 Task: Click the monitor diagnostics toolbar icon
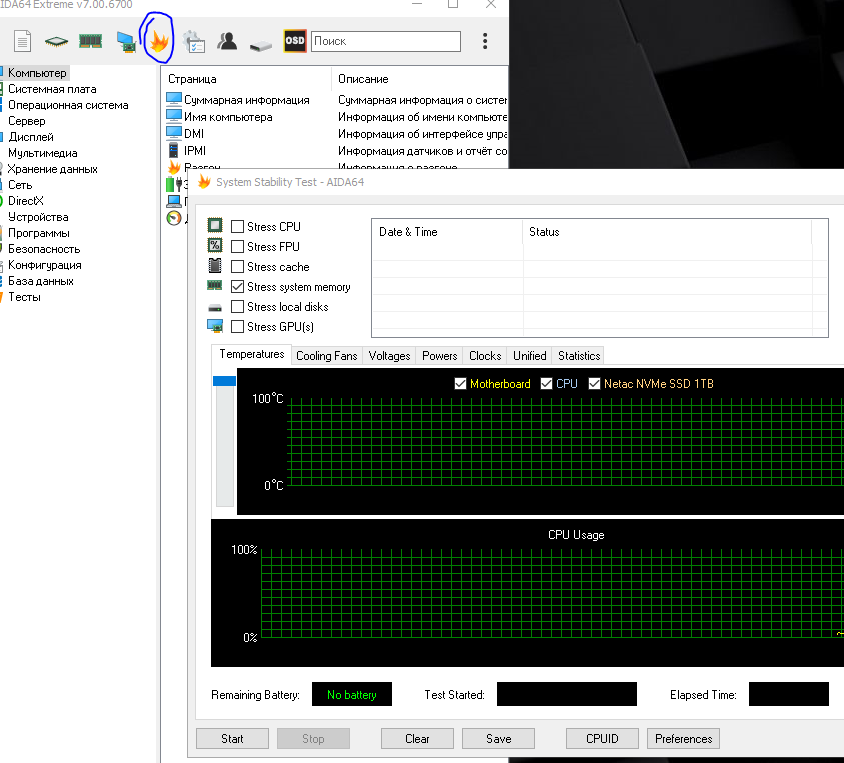point(126,42)
